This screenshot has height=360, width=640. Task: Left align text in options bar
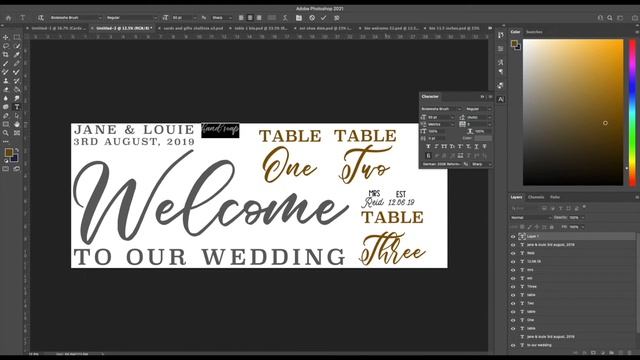click(241, 18)
